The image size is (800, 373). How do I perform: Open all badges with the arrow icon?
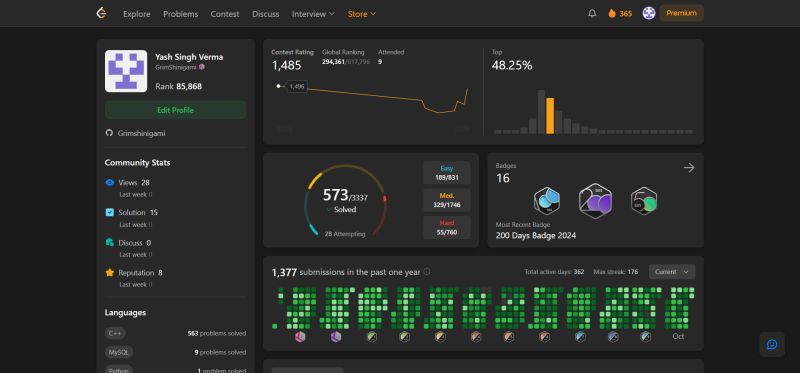point(689,167)
